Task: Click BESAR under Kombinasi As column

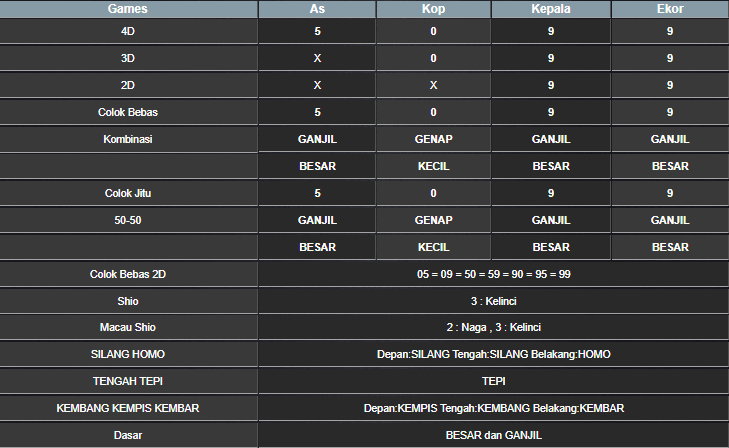Action: [x=317, y=166]
